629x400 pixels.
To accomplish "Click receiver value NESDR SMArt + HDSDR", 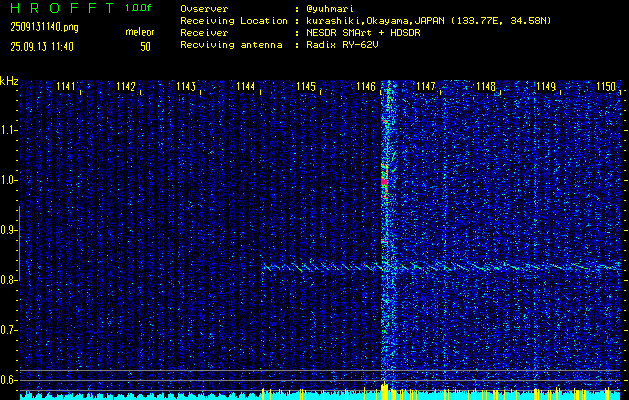I will [x=363, y=33].
